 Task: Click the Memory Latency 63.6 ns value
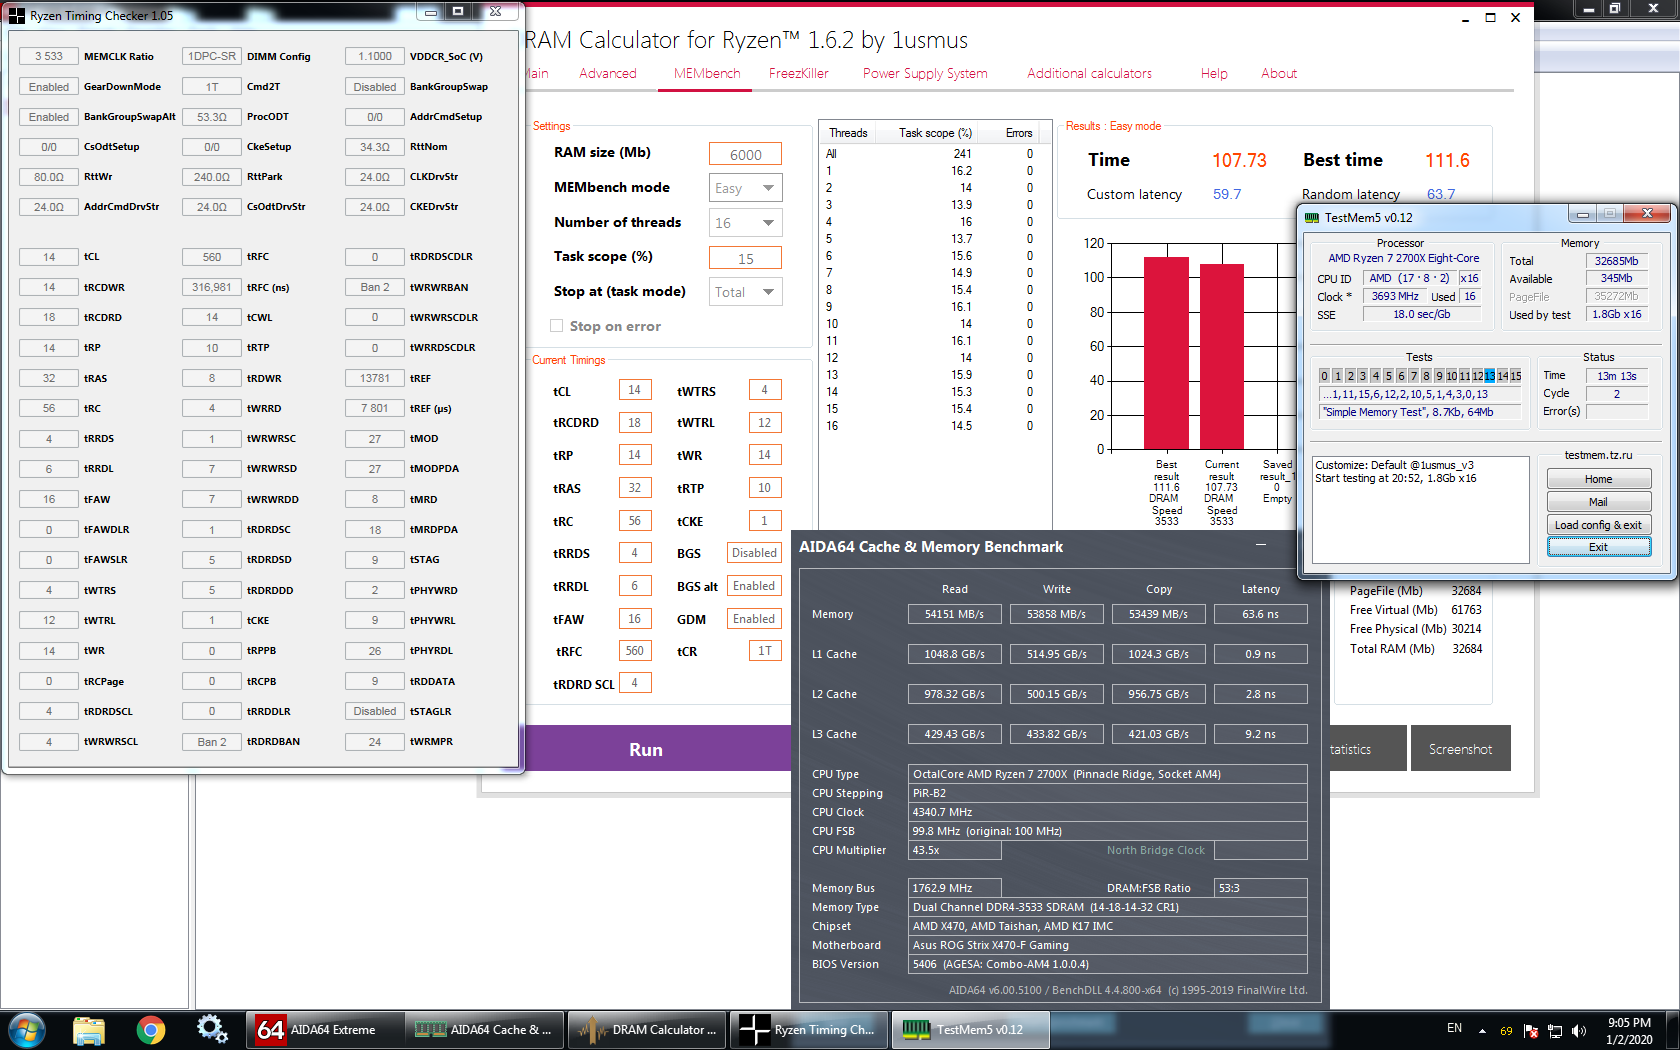(1260, 614)
